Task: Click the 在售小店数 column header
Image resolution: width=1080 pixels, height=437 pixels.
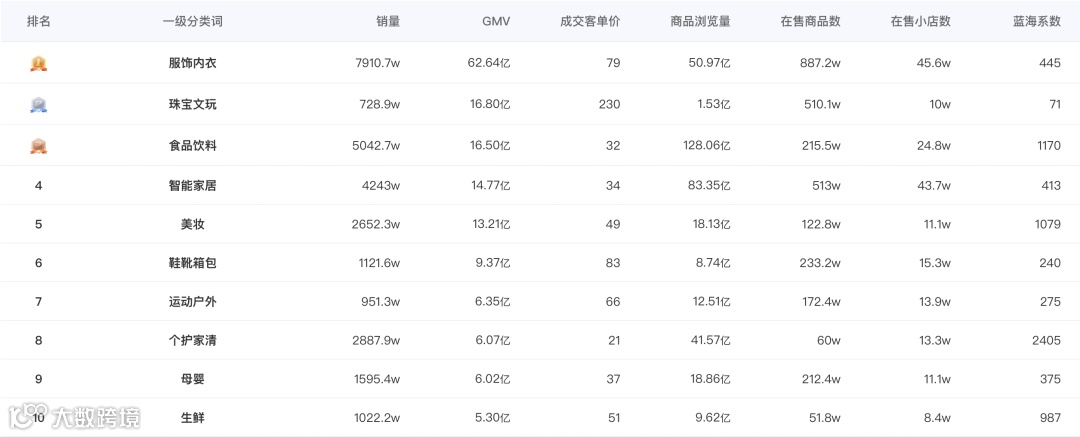Action: [920, 21]
